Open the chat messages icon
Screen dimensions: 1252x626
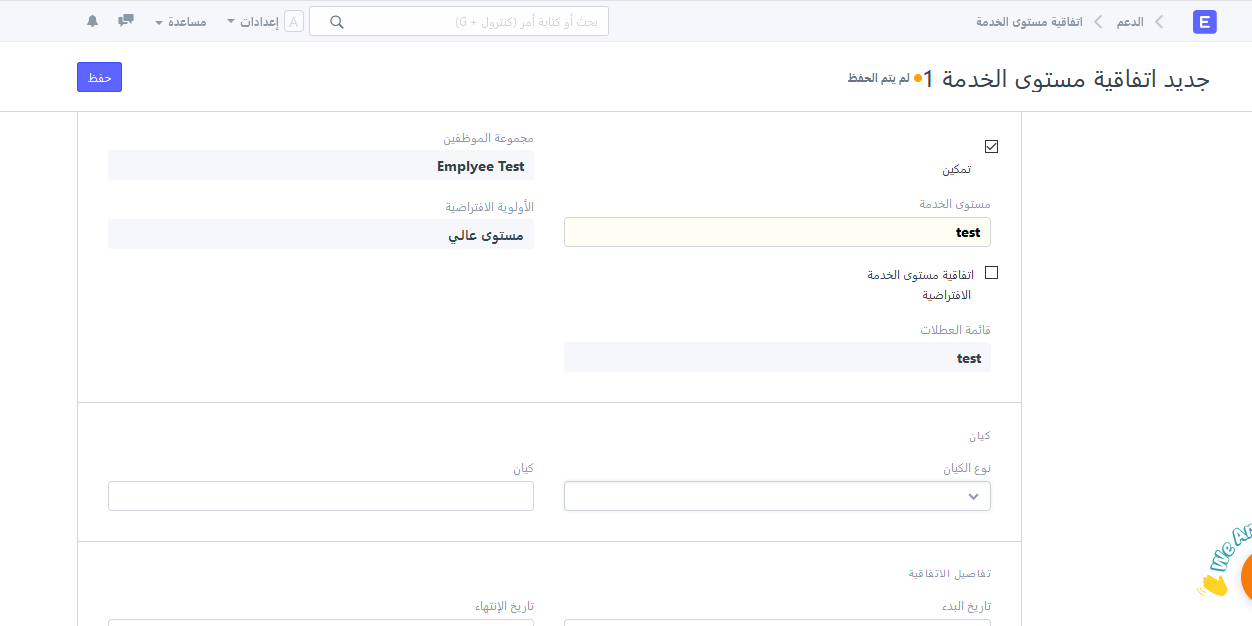[126, 21]
